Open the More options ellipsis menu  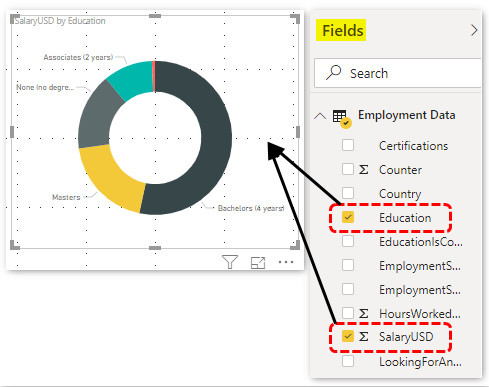(x=286, y=262)
